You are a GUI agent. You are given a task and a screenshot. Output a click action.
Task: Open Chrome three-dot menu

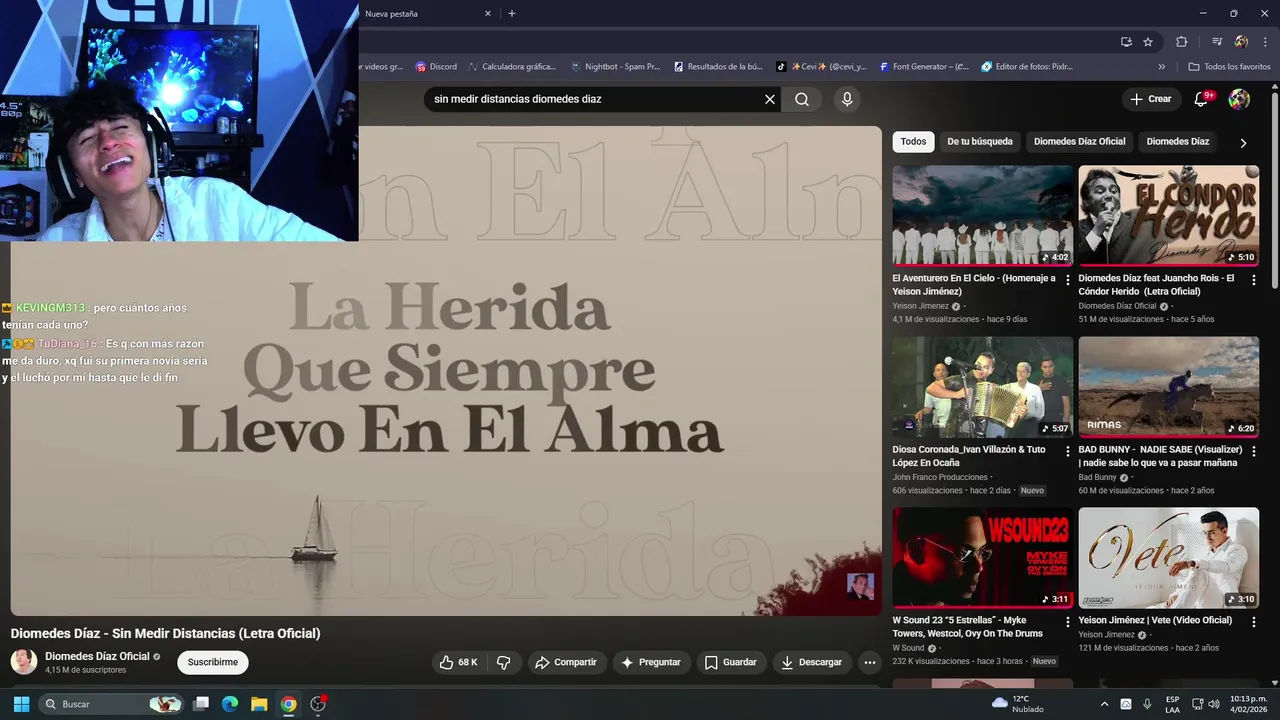point(1263,42)
